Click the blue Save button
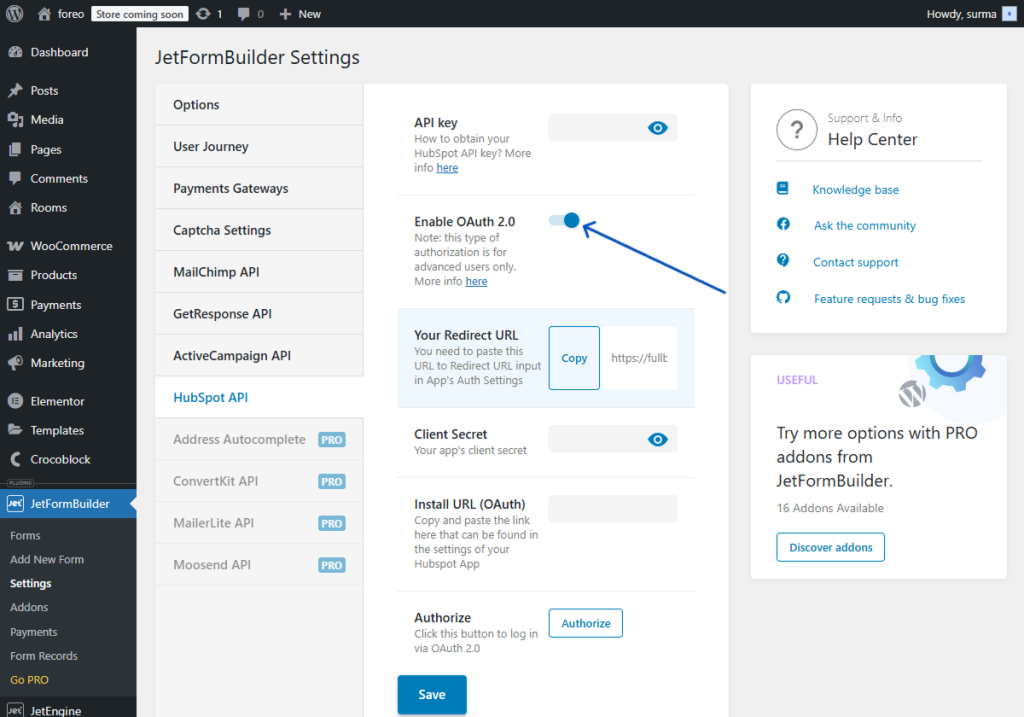This screenshot has width=1024, height=717. (x=432, y=694)
